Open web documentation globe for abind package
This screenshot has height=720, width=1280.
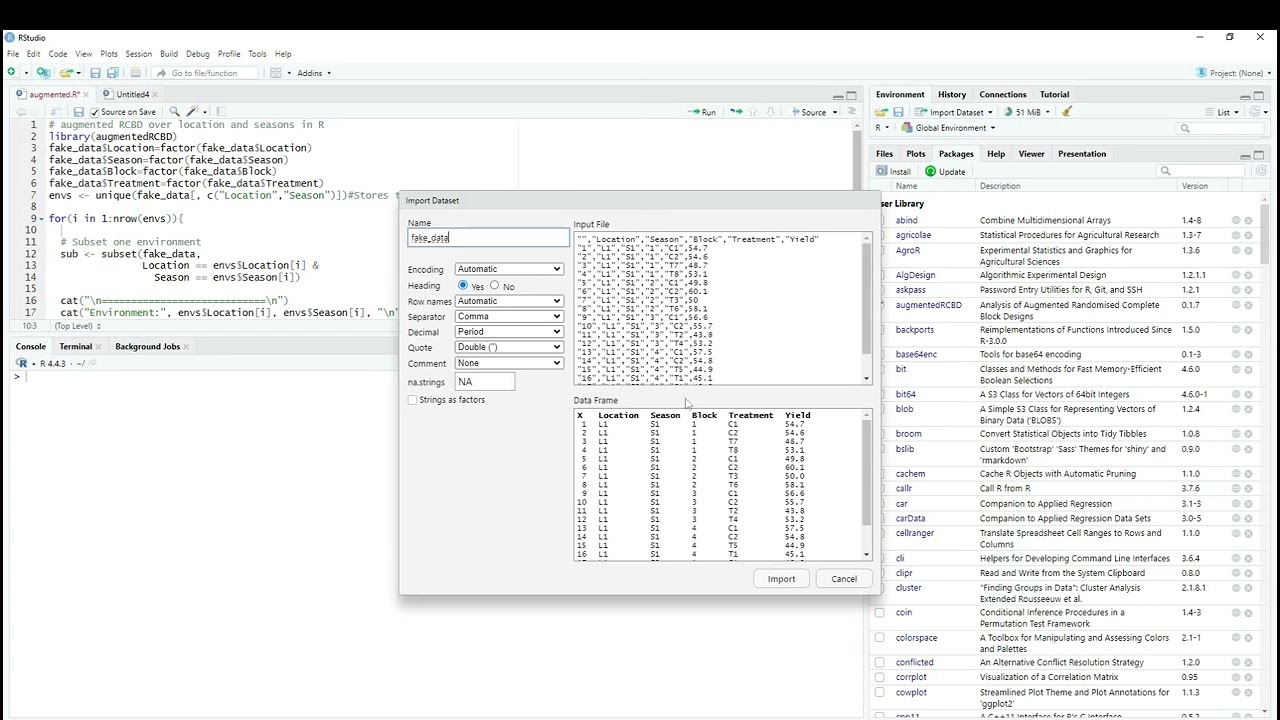[x=1236, y=220]
